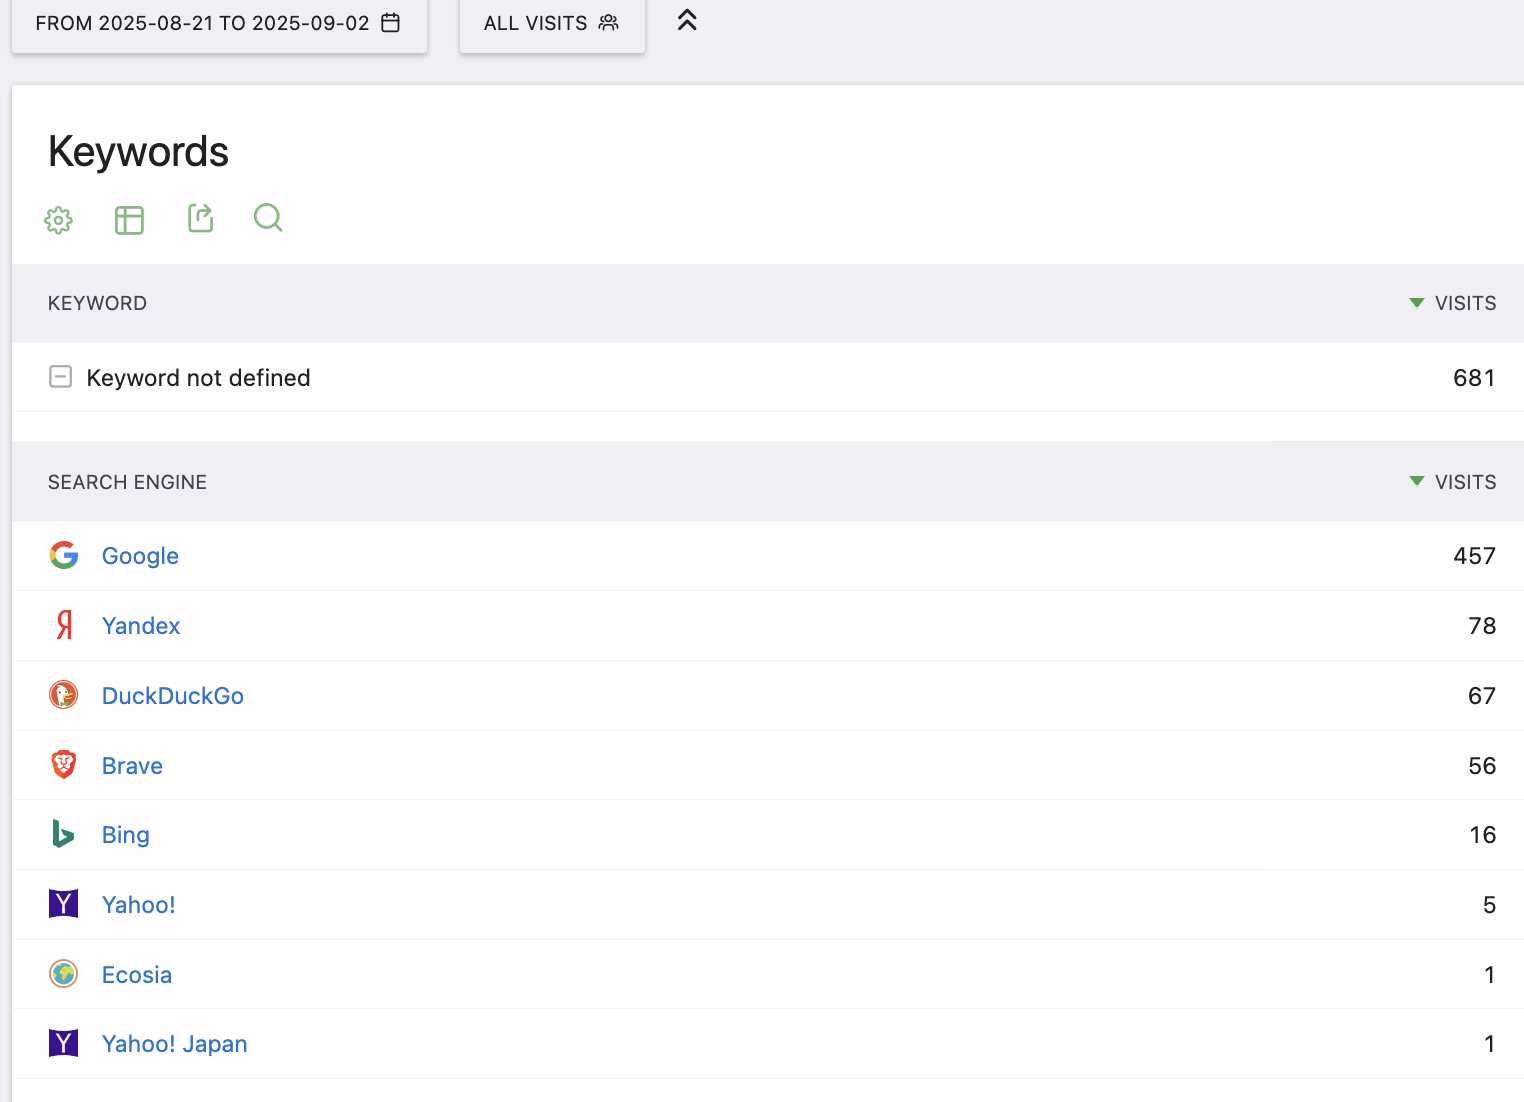Sort keywords by Visits column header
The image size is (1524, 1102).
pos(1464,303)
